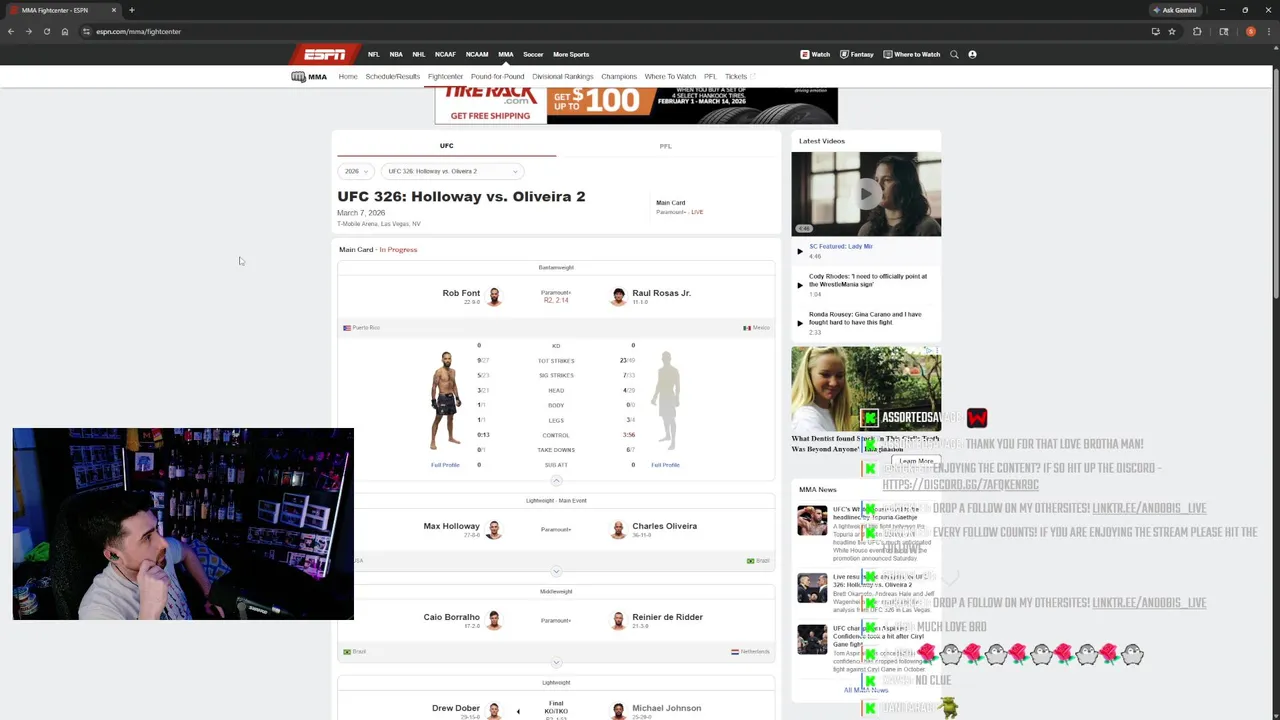Click the Michael Johnson name
The width and height of the screenshot is (1280, 720).
point(666,708)
